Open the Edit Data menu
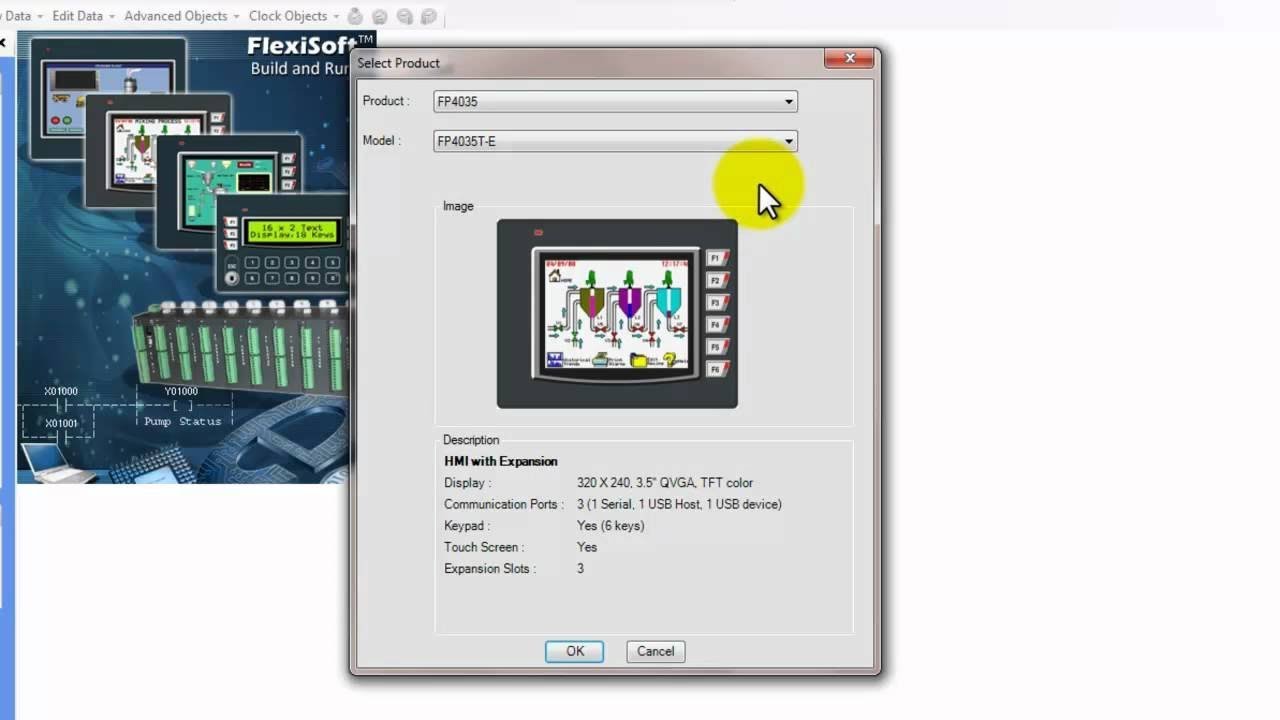 [83, 16]
